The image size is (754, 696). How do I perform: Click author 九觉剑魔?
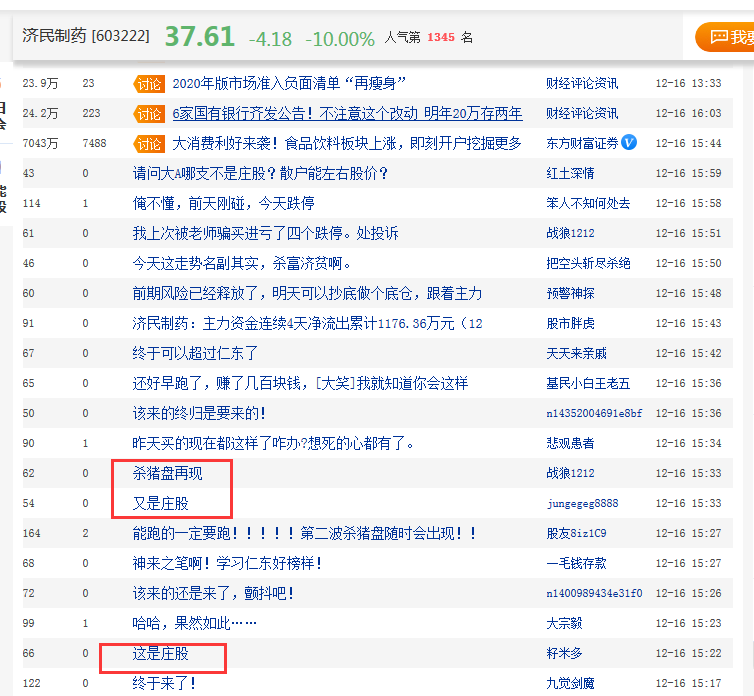[x=570, y=683]
